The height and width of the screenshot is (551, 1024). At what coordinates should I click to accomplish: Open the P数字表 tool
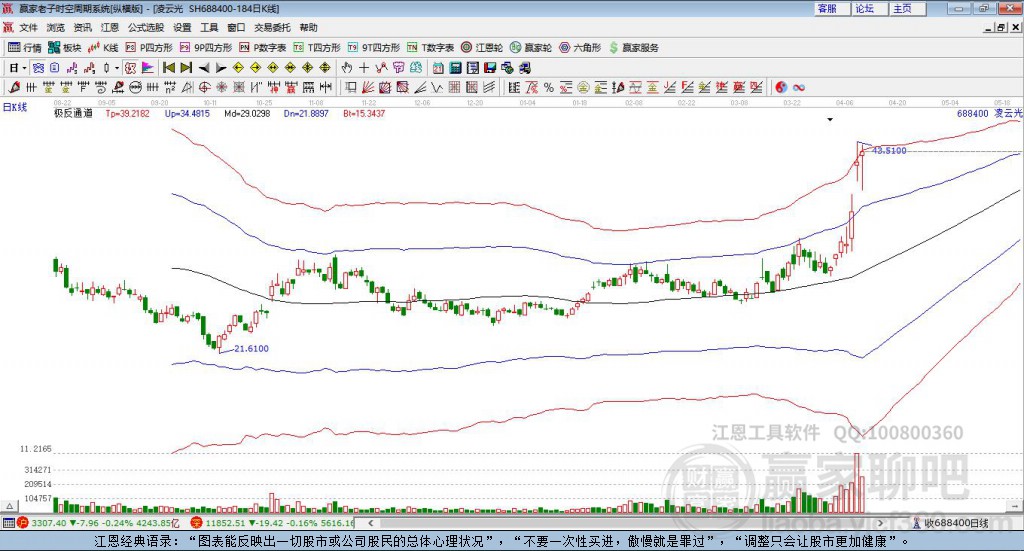(x=263, y=48)
